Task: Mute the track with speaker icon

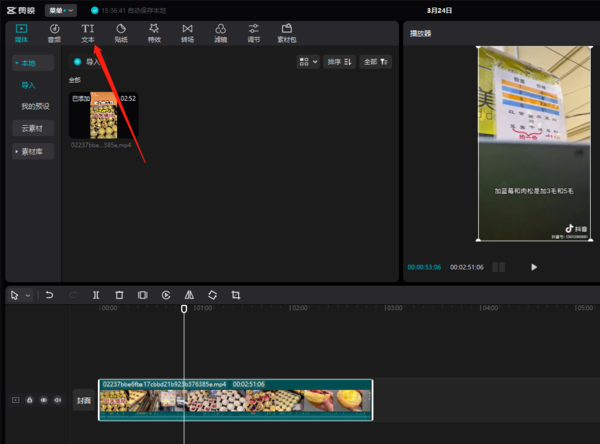Action: [x=56, y=400]
